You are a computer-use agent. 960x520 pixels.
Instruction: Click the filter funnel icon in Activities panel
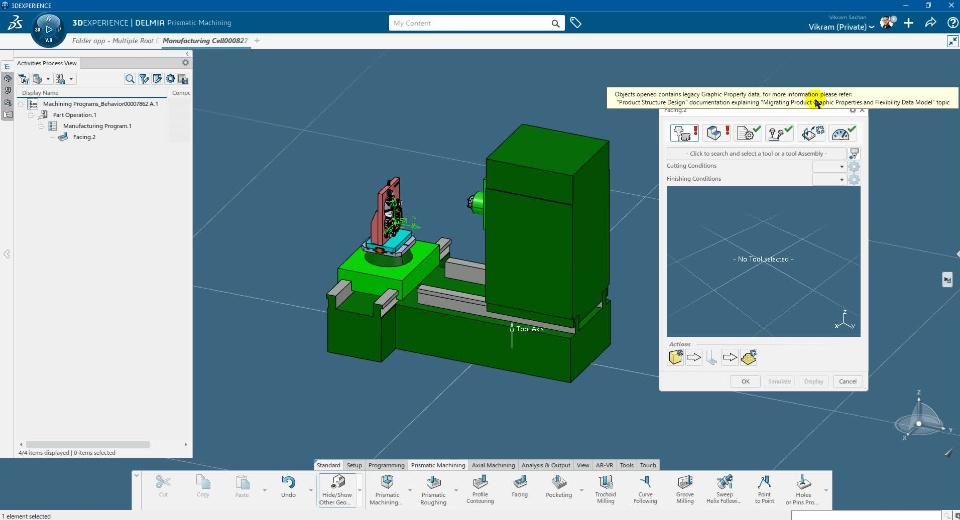(x=144, y=78)
